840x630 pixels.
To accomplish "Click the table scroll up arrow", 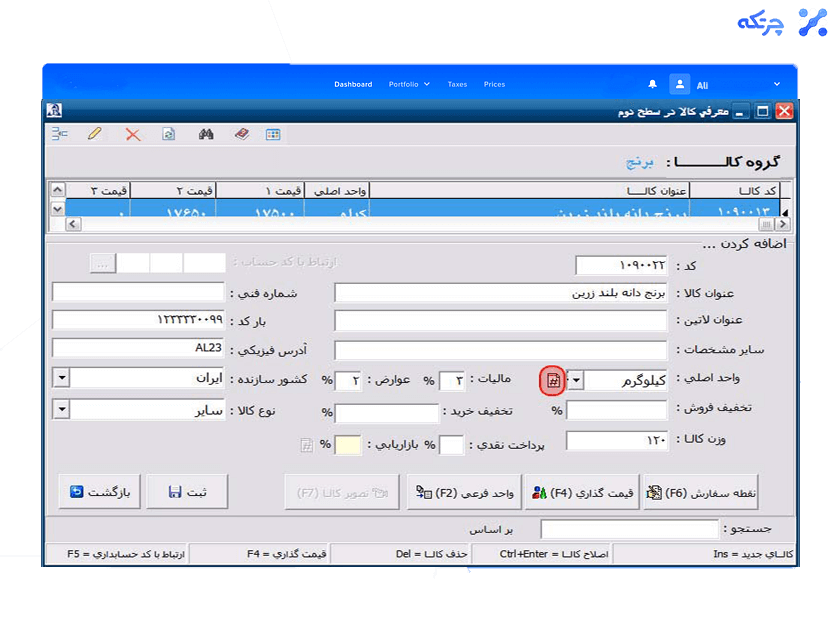I will pos(58,190).
